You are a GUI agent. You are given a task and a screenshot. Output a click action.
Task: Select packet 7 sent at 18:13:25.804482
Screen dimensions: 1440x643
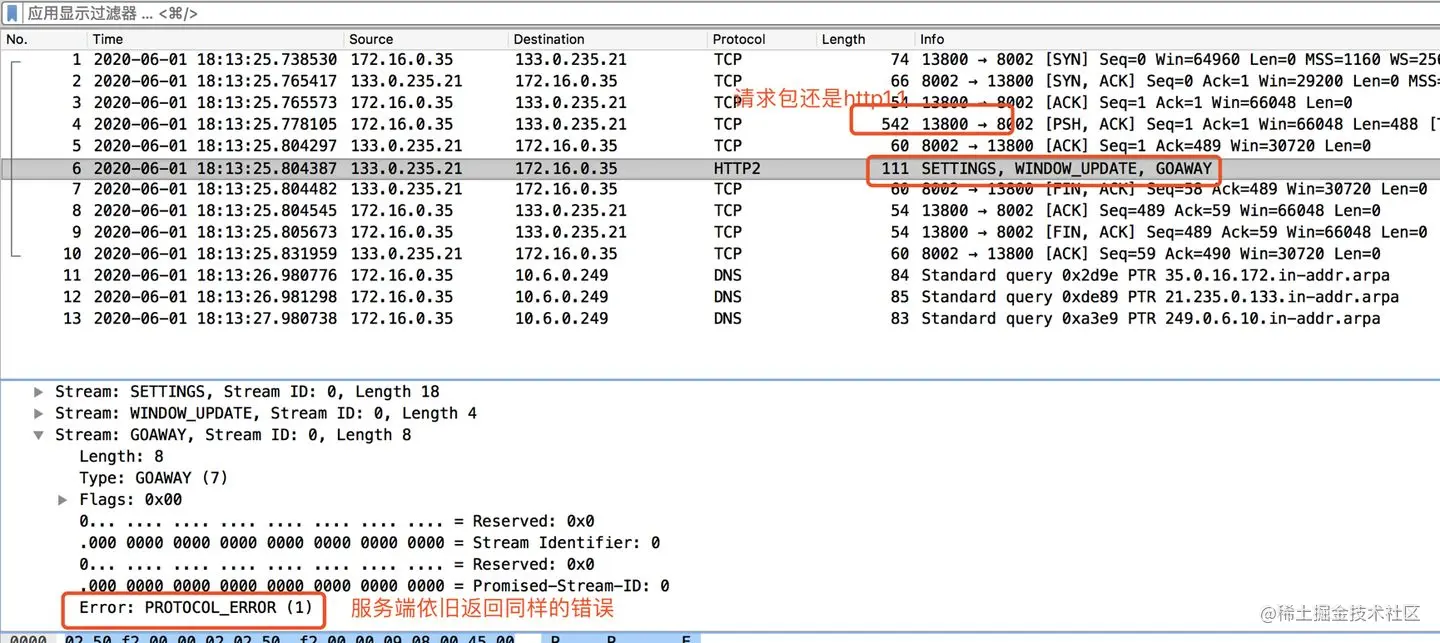click(720, 189)
